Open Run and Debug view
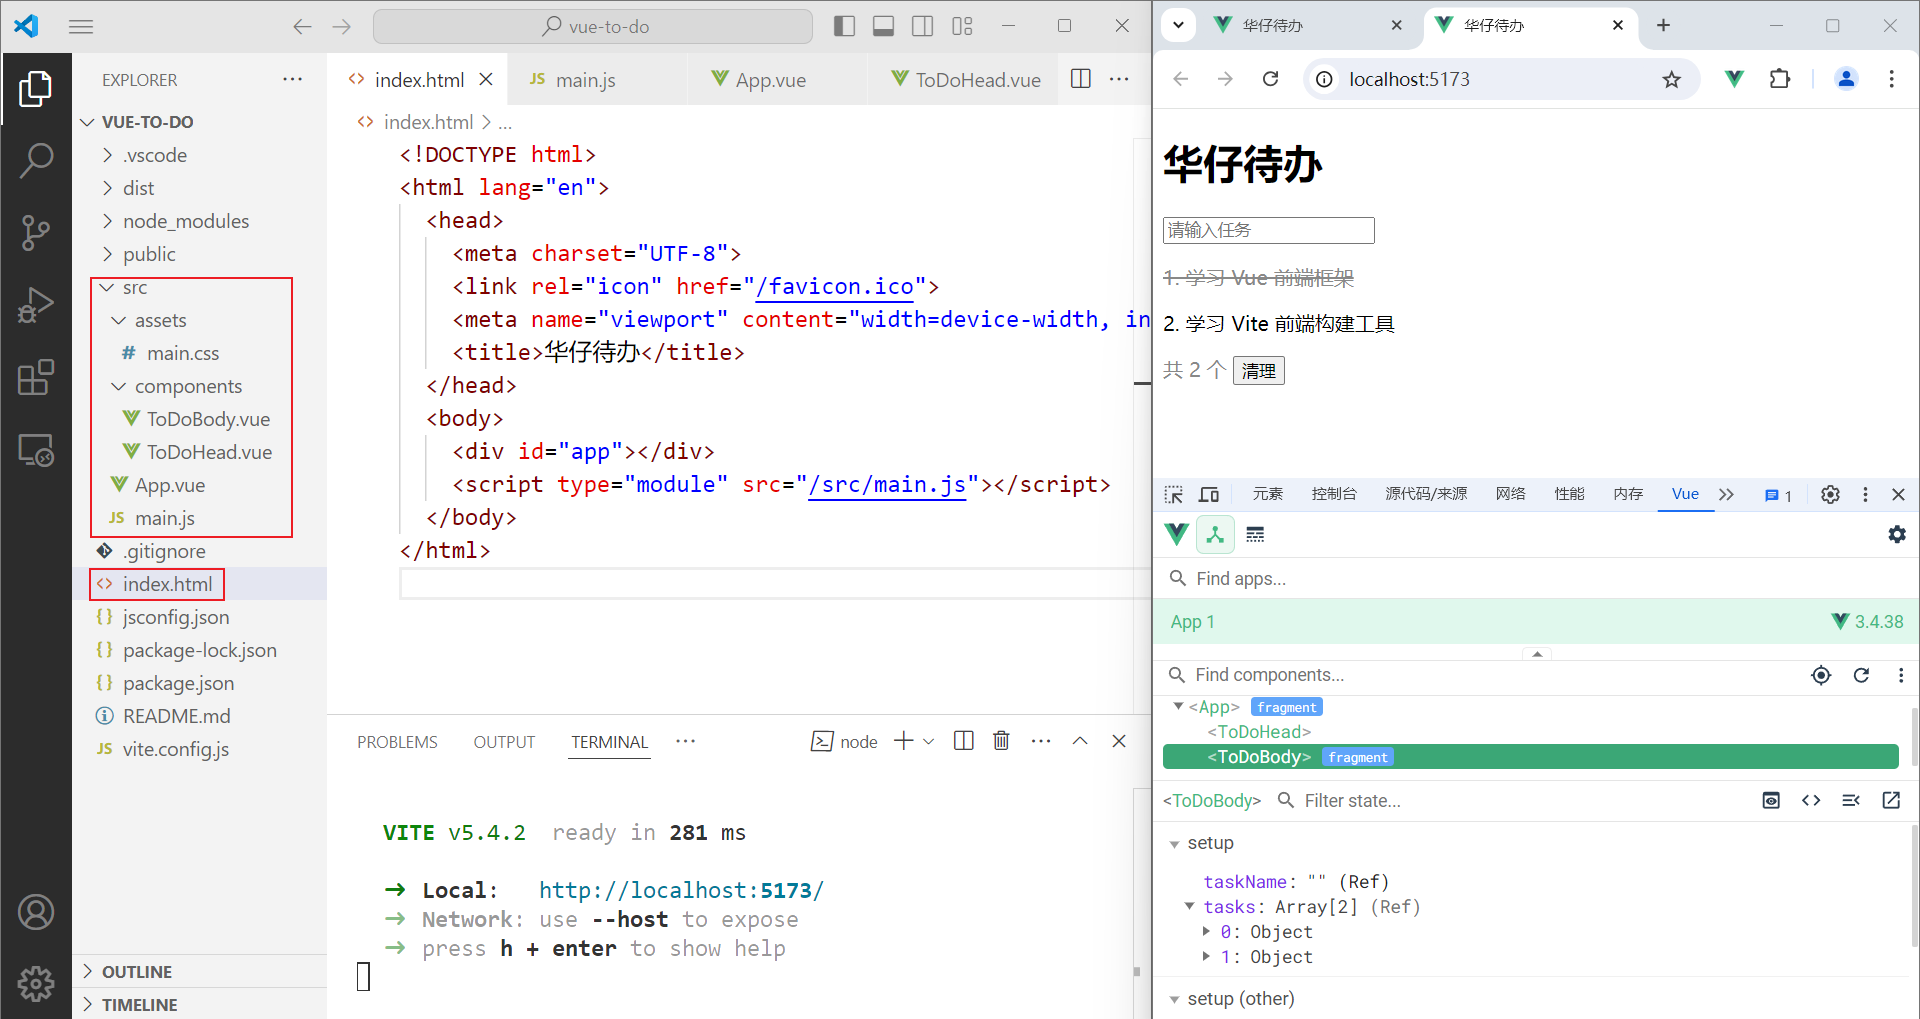 36,305
